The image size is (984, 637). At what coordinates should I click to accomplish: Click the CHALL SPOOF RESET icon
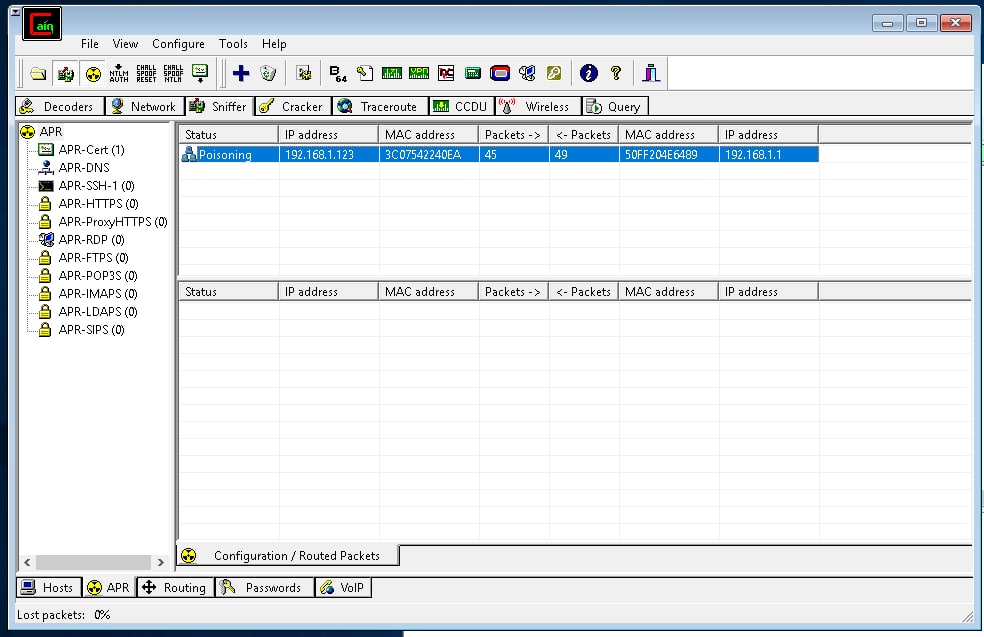146,73
